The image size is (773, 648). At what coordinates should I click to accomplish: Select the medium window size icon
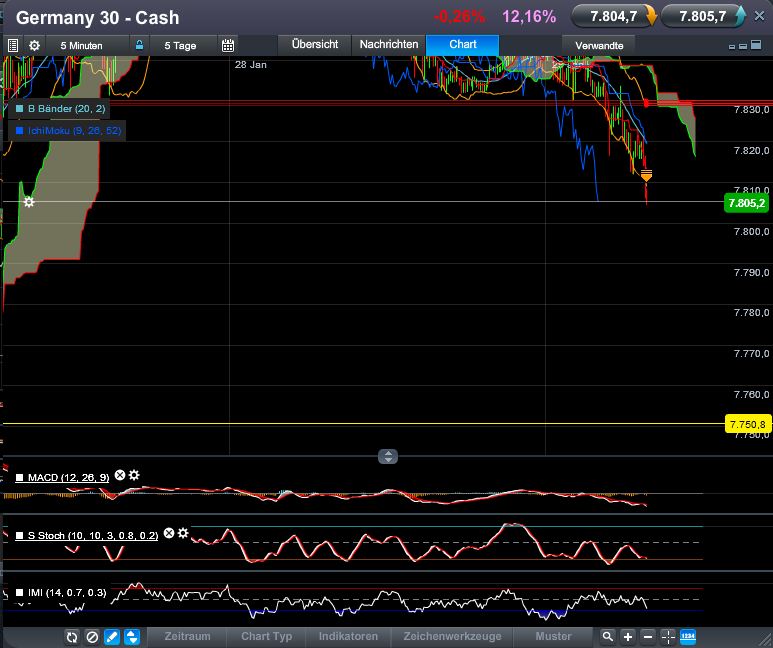pos(743,46)
